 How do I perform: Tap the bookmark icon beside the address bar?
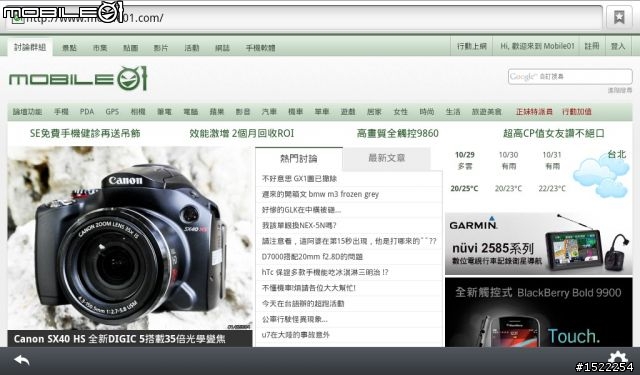619,17
